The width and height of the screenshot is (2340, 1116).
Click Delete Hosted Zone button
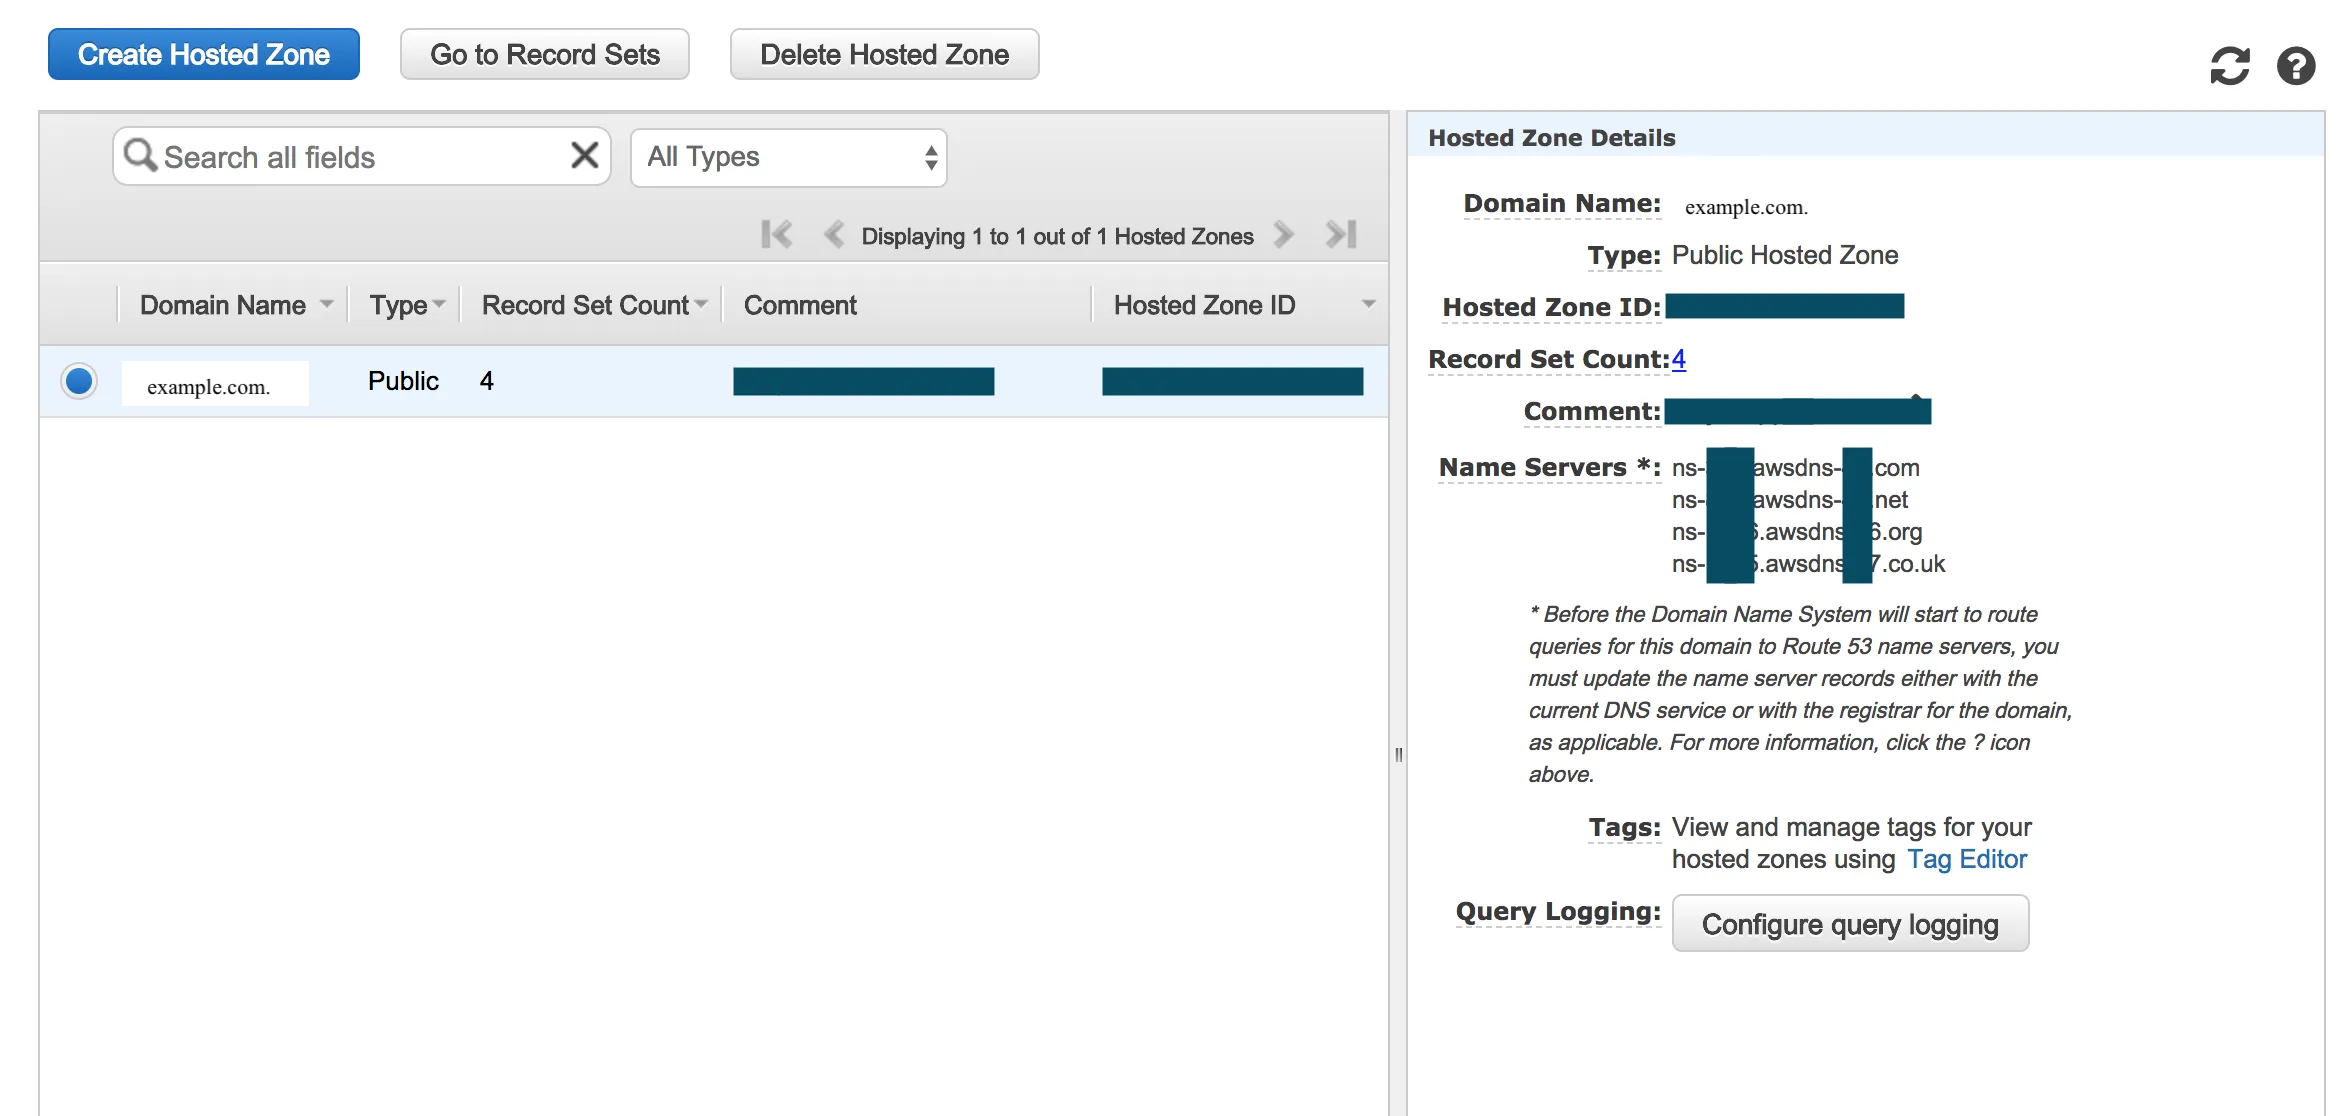(x=884, y=54)
